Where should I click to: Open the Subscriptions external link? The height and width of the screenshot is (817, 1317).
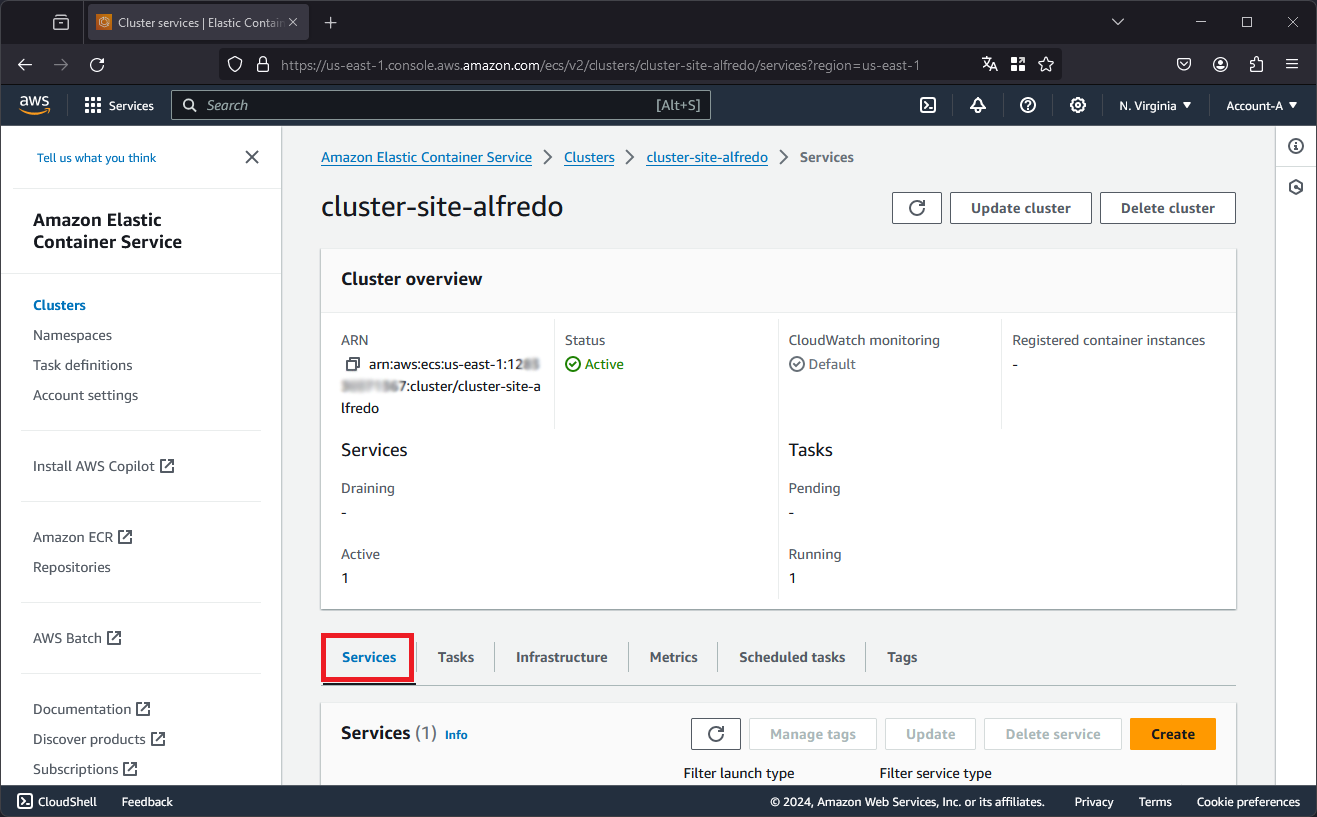pos(86,769)
